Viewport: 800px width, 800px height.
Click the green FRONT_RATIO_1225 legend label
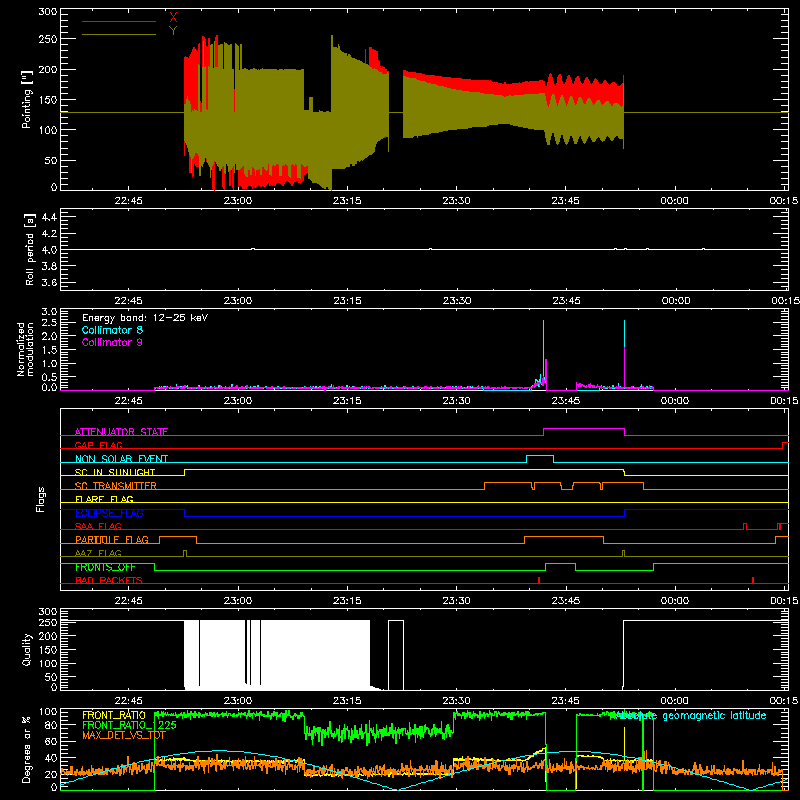[x=130, y=725]
